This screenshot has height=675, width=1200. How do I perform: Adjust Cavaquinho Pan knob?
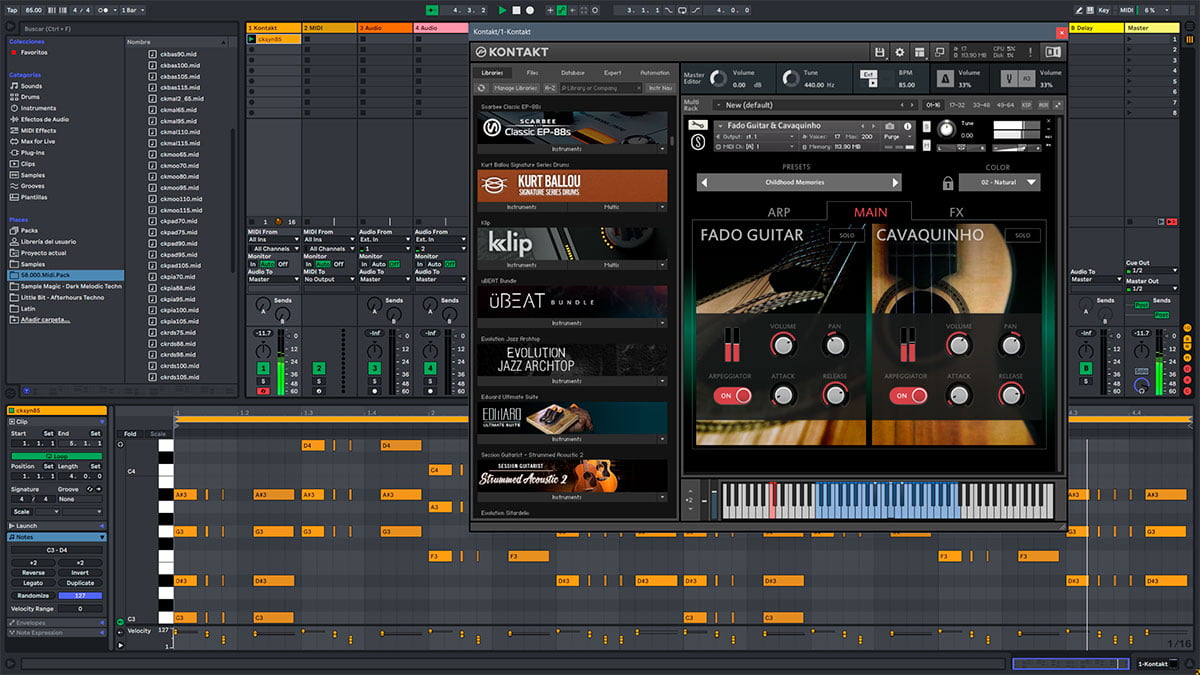pos(1010,346)
